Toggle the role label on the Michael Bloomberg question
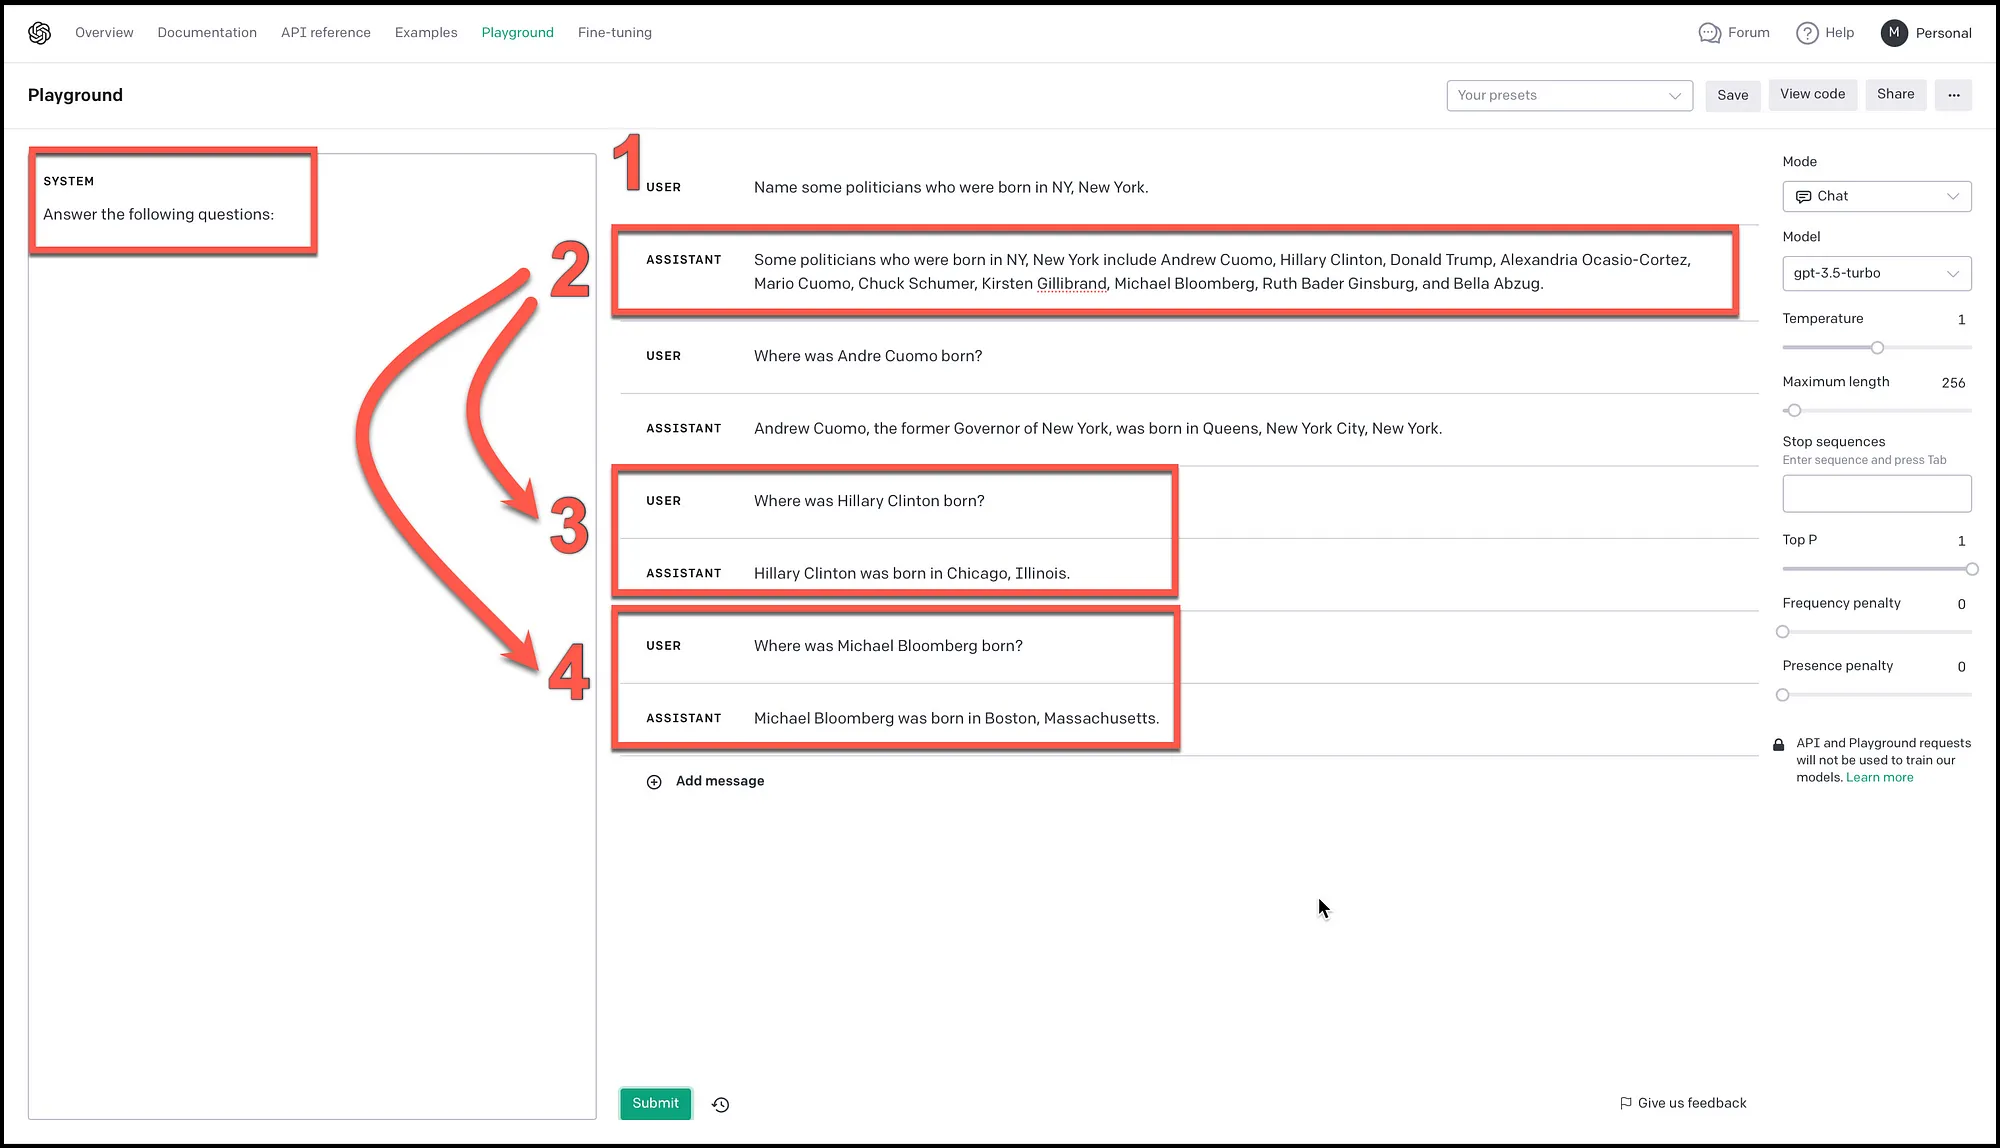The image size is (2000, 1148). (663, 646)
